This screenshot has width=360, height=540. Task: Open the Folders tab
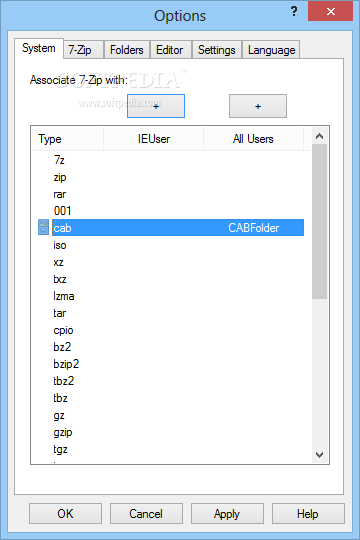[x=126, y=50]
